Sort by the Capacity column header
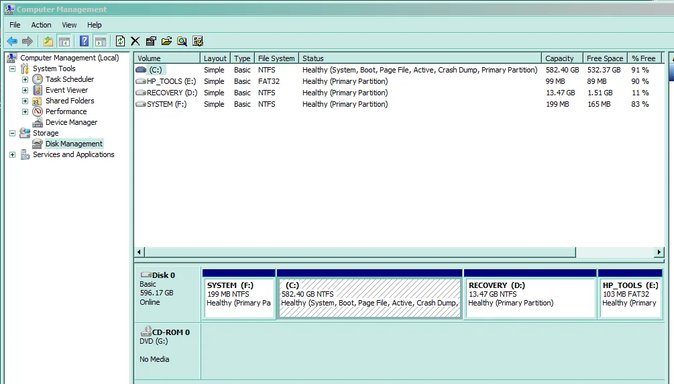 pos(562,58)
